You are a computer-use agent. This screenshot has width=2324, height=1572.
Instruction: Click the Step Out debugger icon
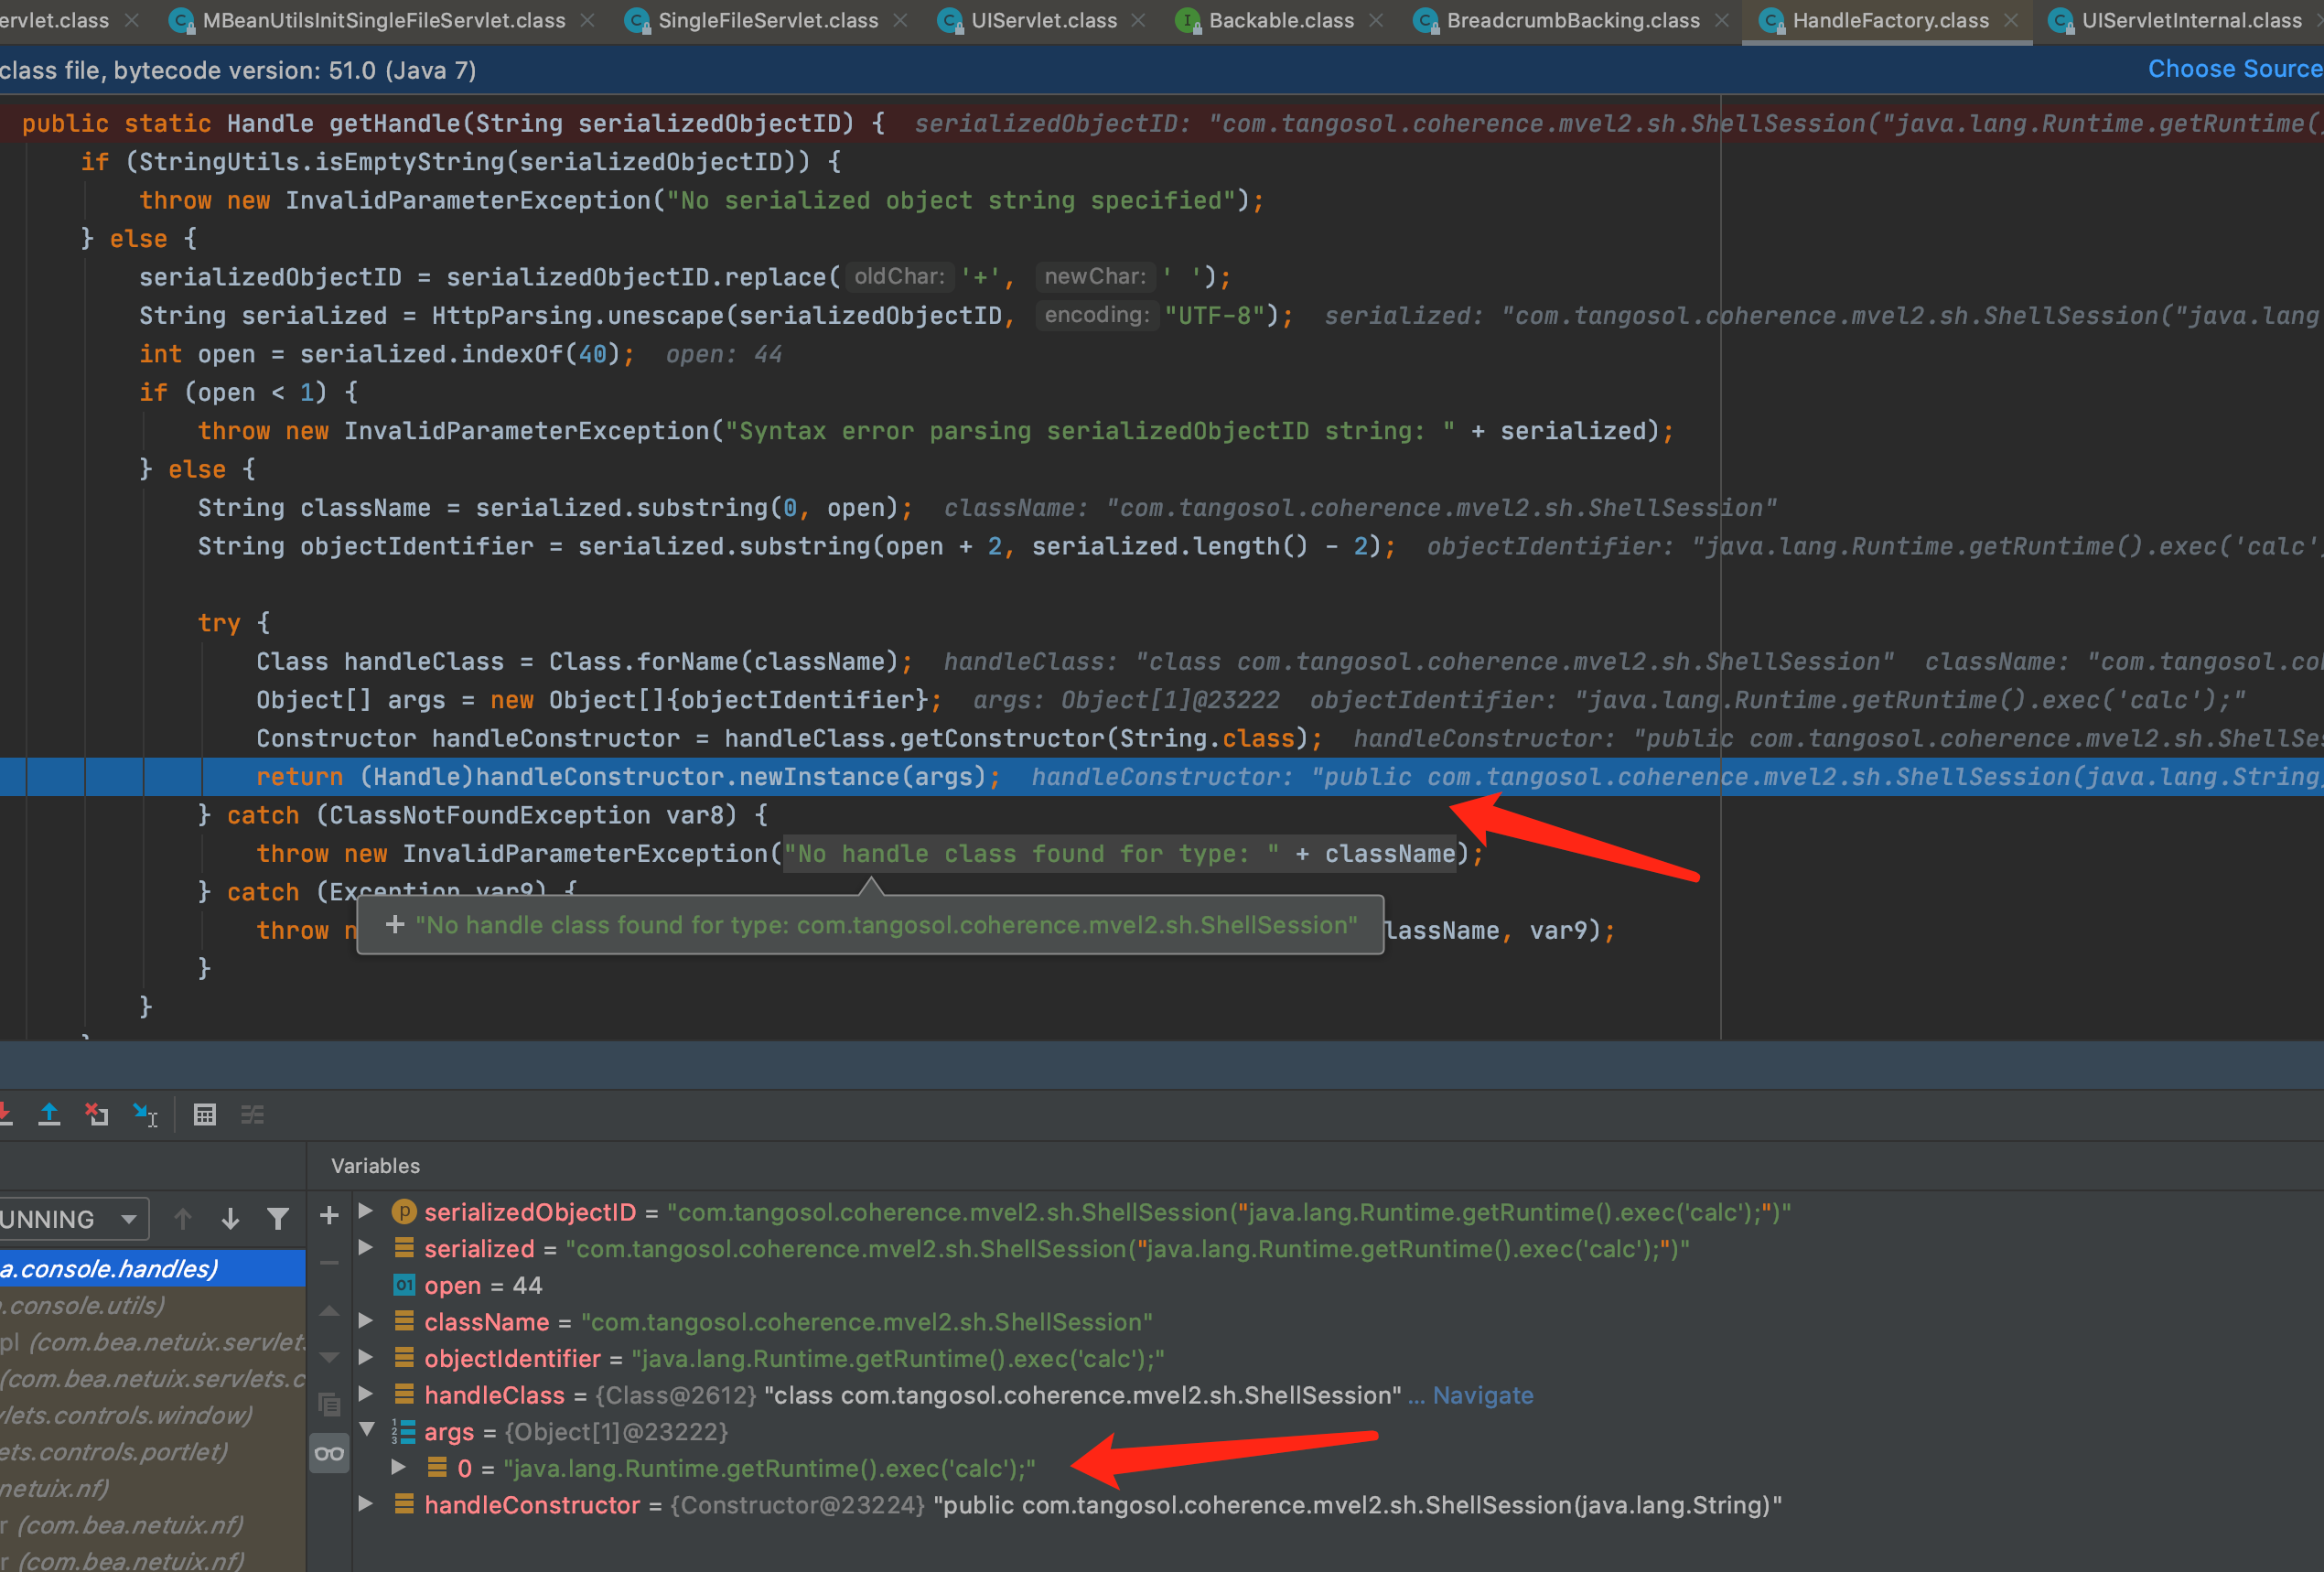pyautogui.click(x=48, y=1114)
